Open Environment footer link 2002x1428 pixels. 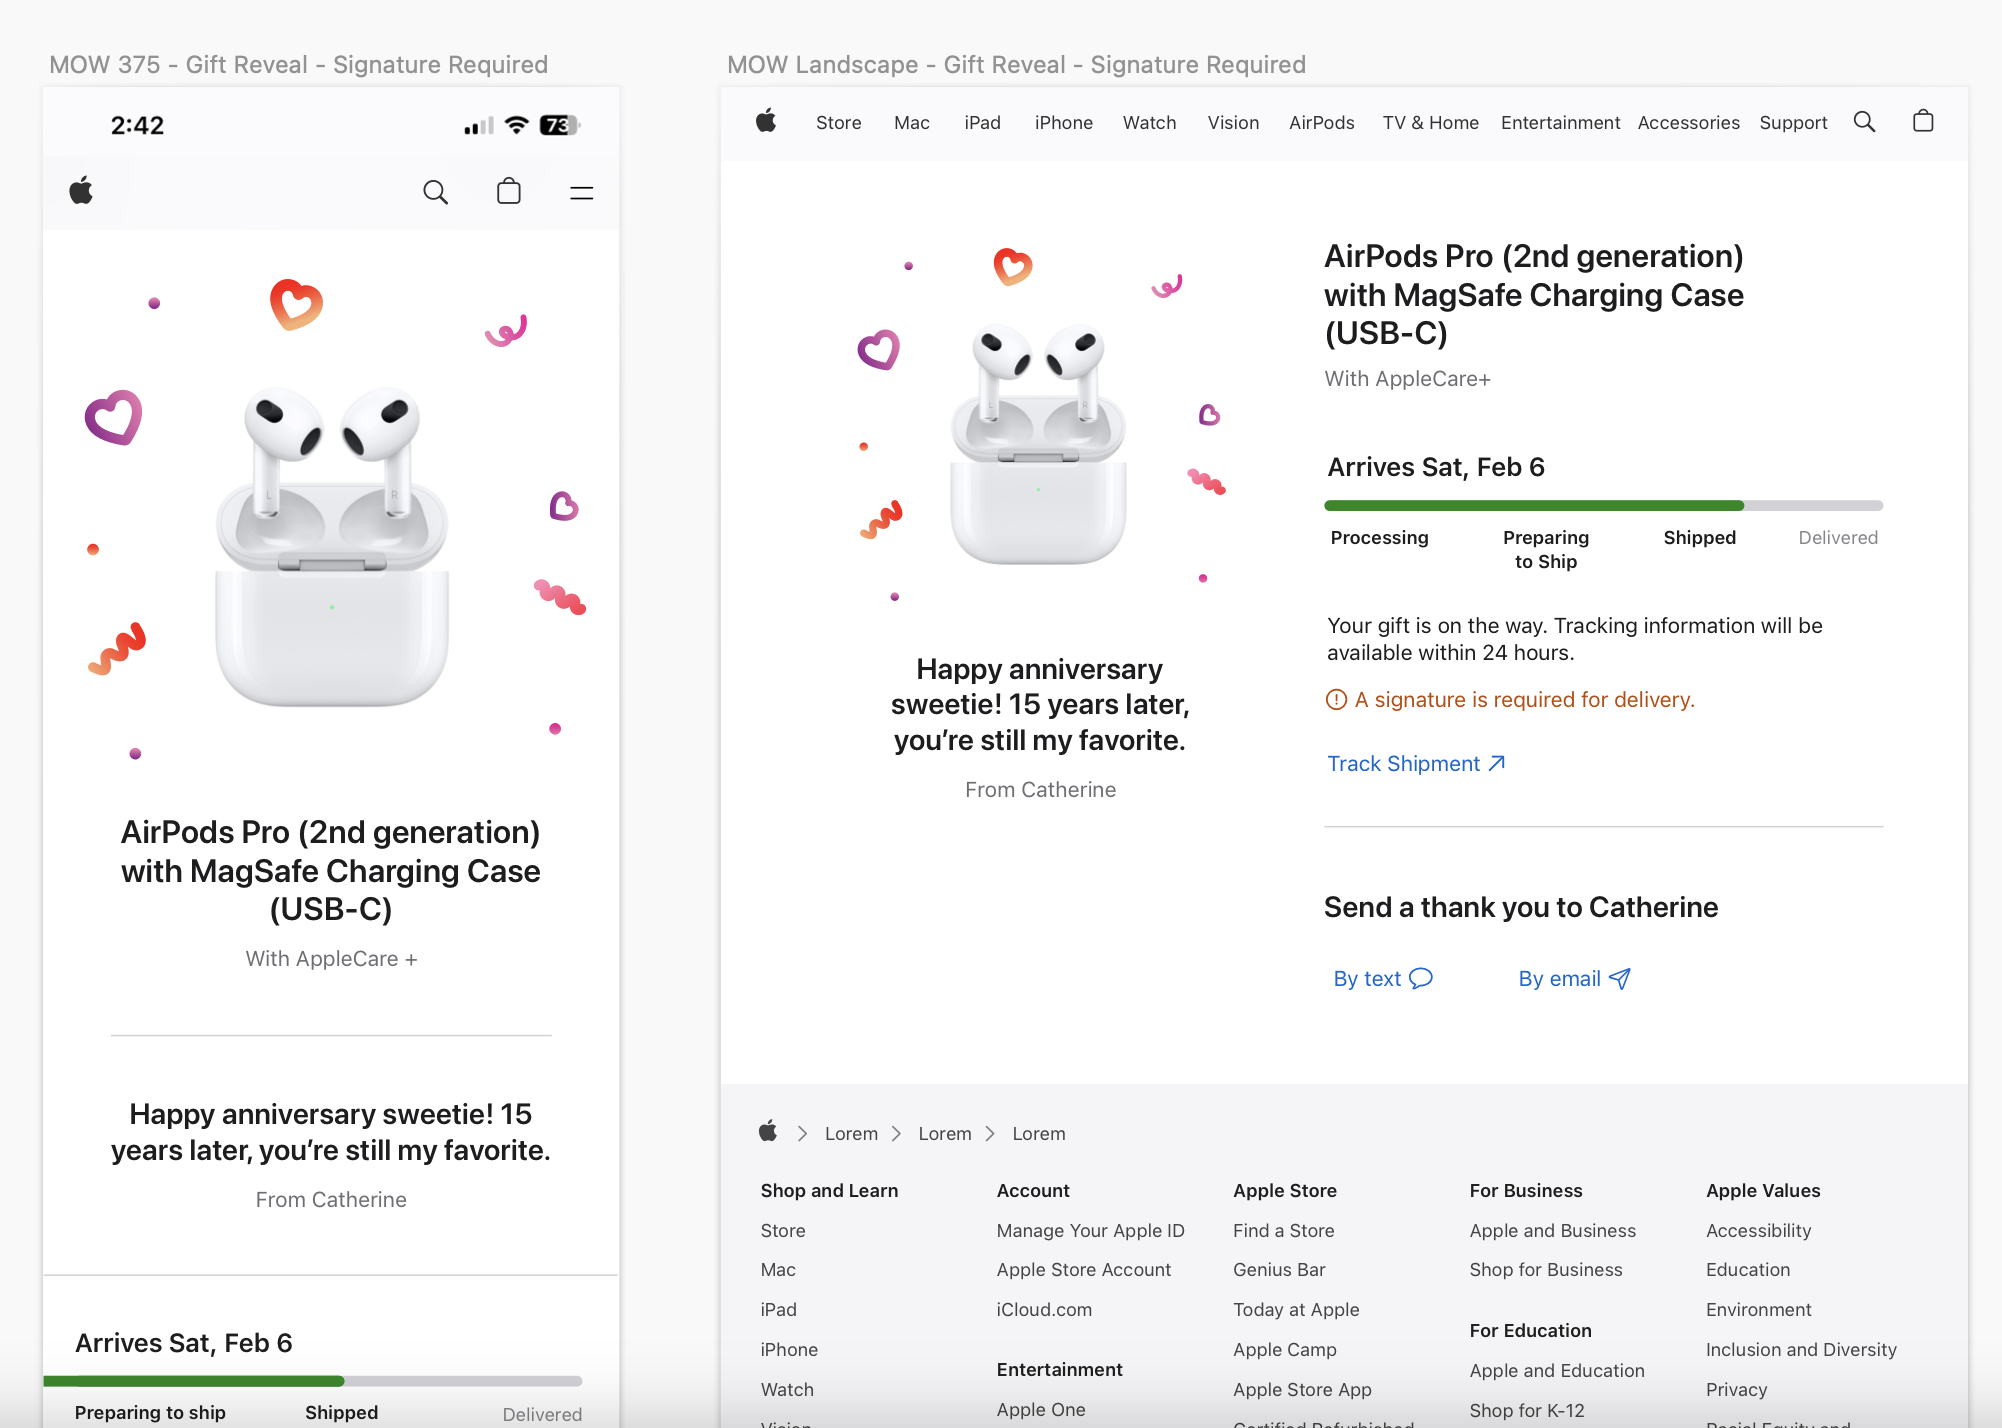(1759, 1310)
